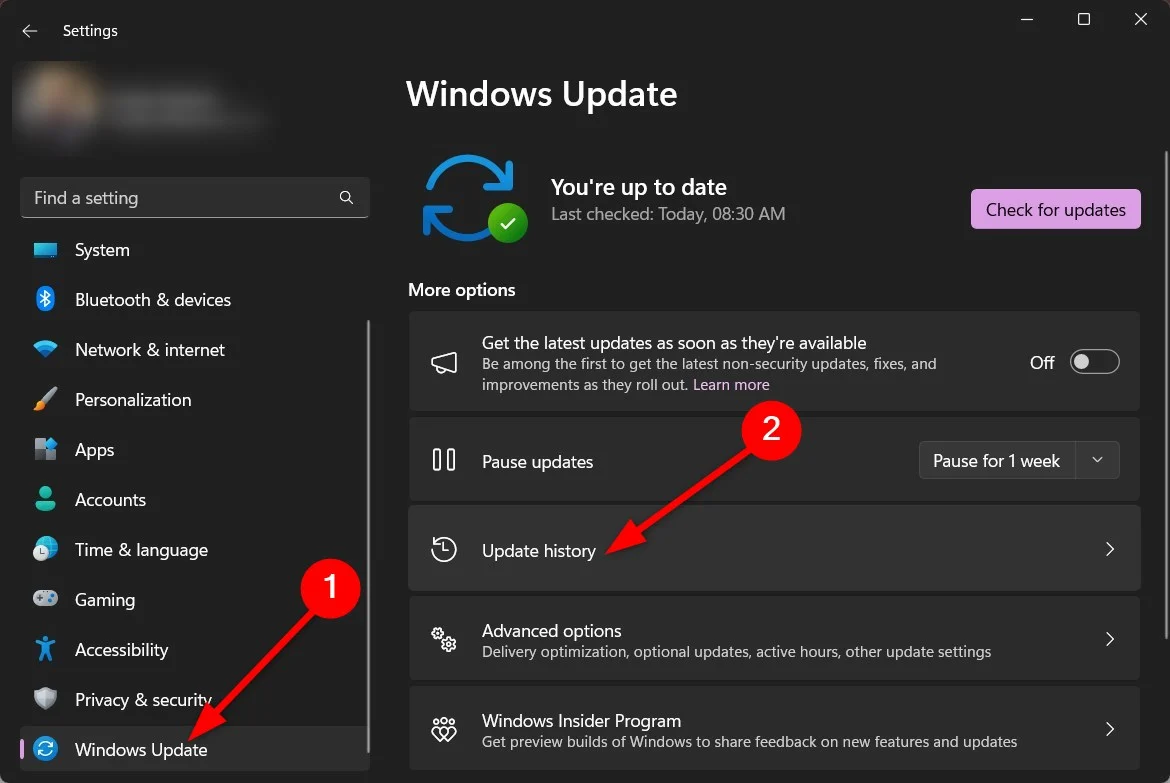This screenshot has height=783, width=1170.
Task: Click the Network wifi icon
Action: coord(46,349)
